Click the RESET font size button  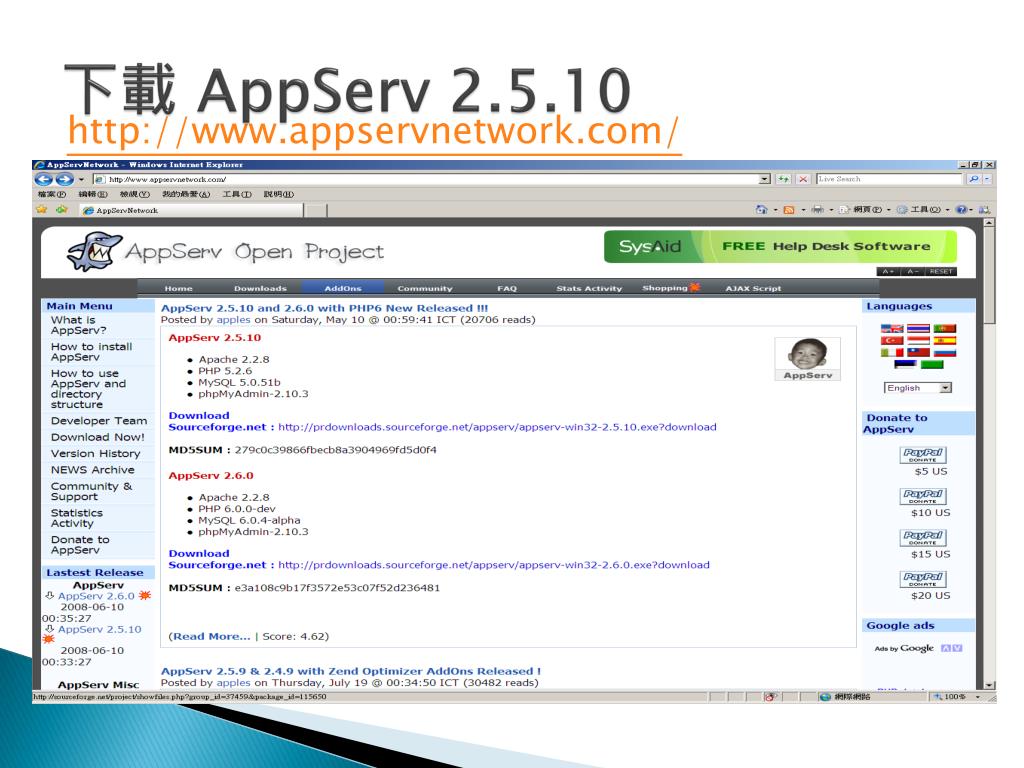pos(941,272)
